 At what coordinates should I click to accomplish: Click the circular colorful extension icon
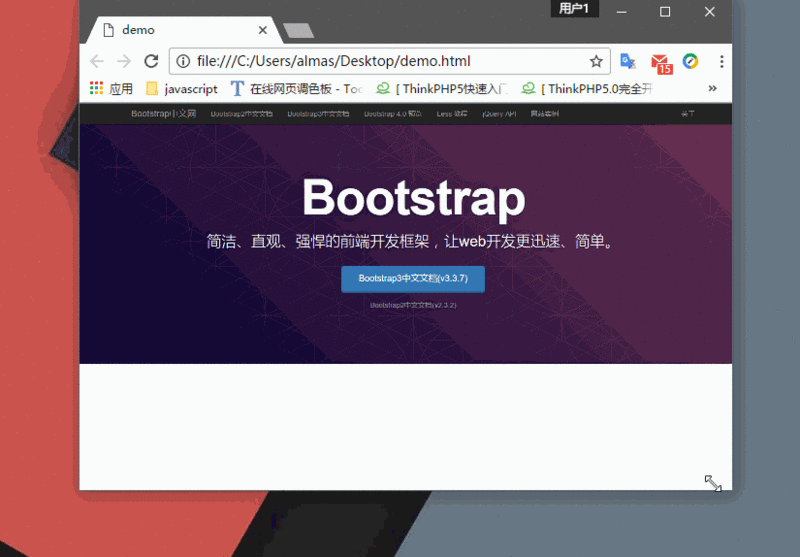(x=690, y=61)
